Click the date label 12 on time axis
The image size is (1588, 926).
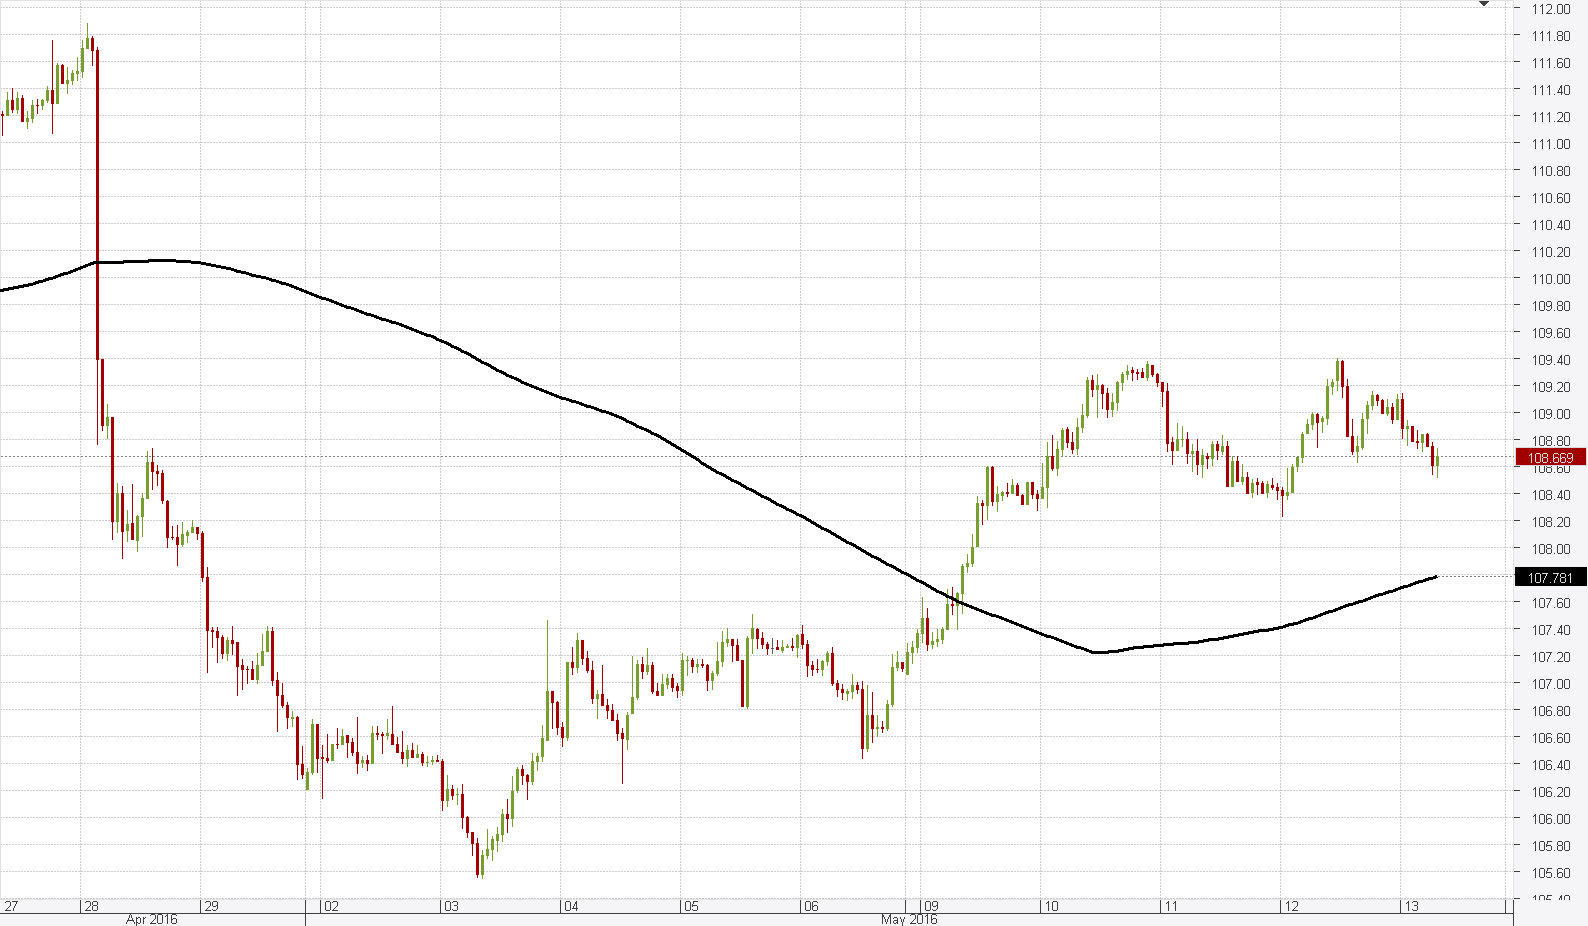point(1291,907)
